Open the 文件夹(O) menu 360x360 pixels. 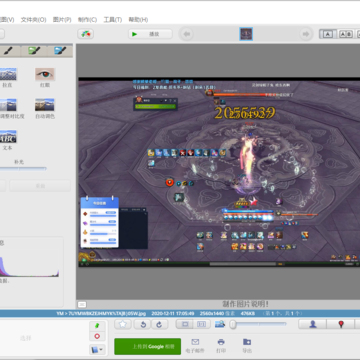tap(33, 20)
